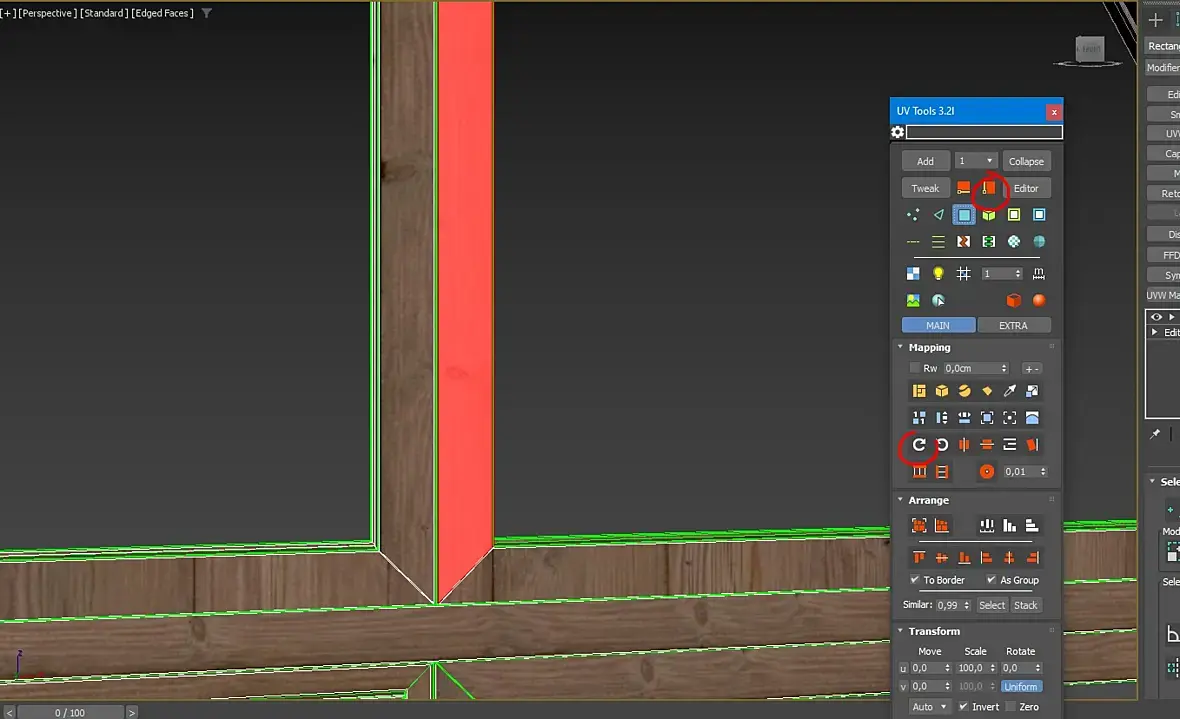The width and height of the screenshot is (1180, 719).
Task: Adjust the Similar 0,99 spinner
Action: [967, 605]
